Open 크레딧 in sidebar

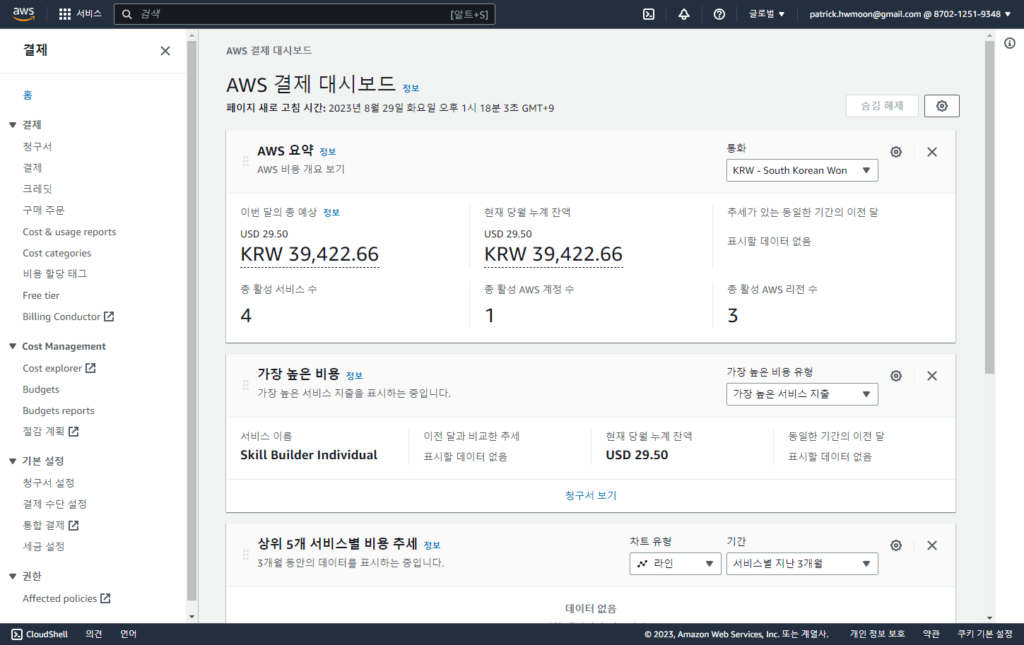tap(37, 189)
